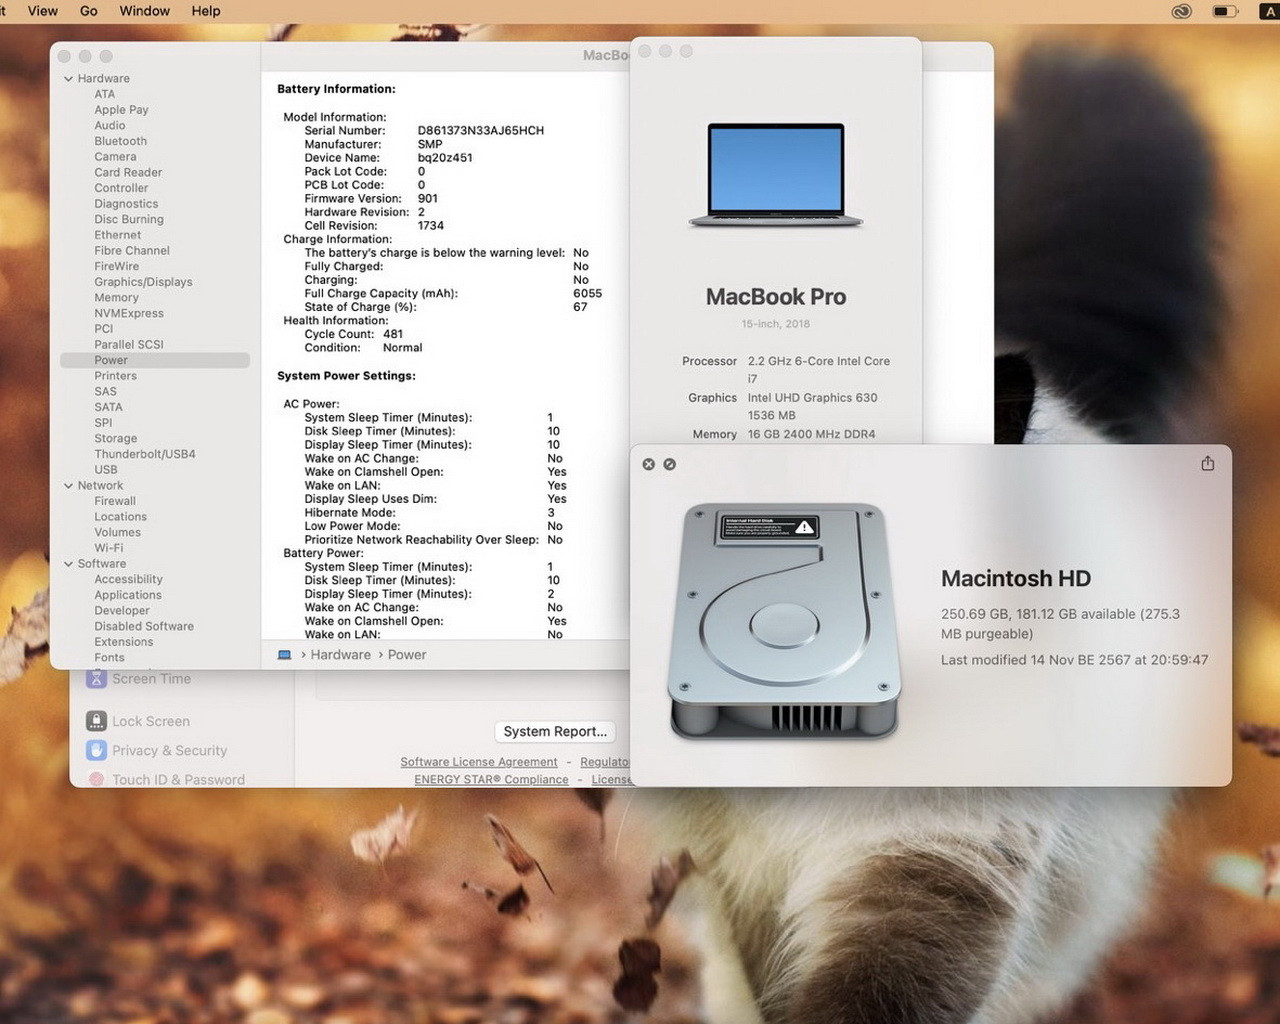Select NVMExpress in the sidebar
This screenshot has height=1024, width=1280.
click(x=129, y=314)
